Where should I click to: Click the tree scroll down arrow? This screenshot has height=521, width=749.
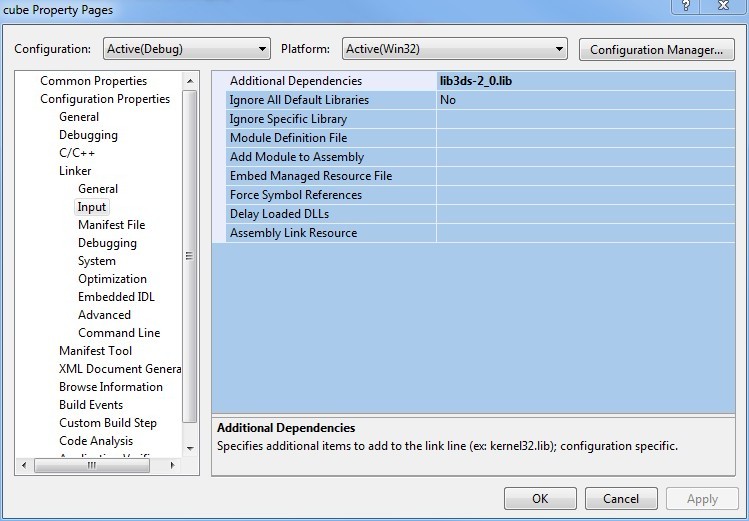click(190, 448)
